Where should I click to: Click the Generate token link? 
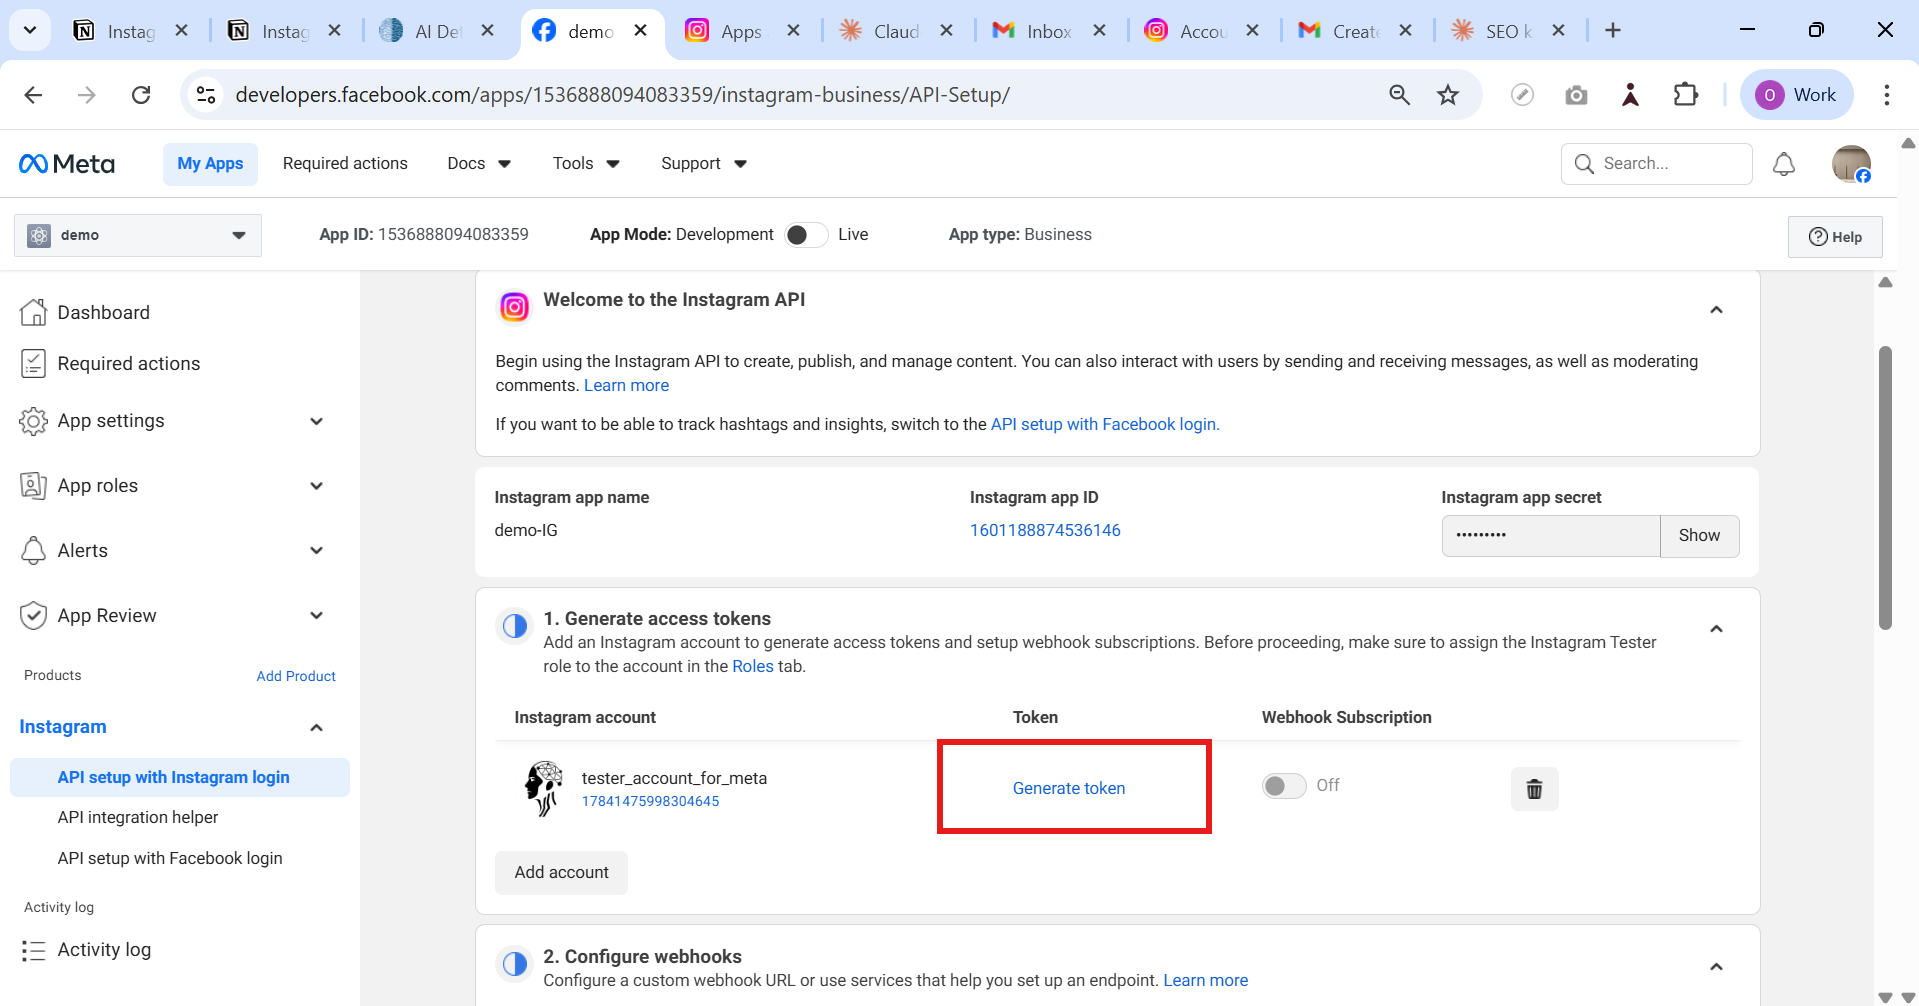click(1069, 789)
